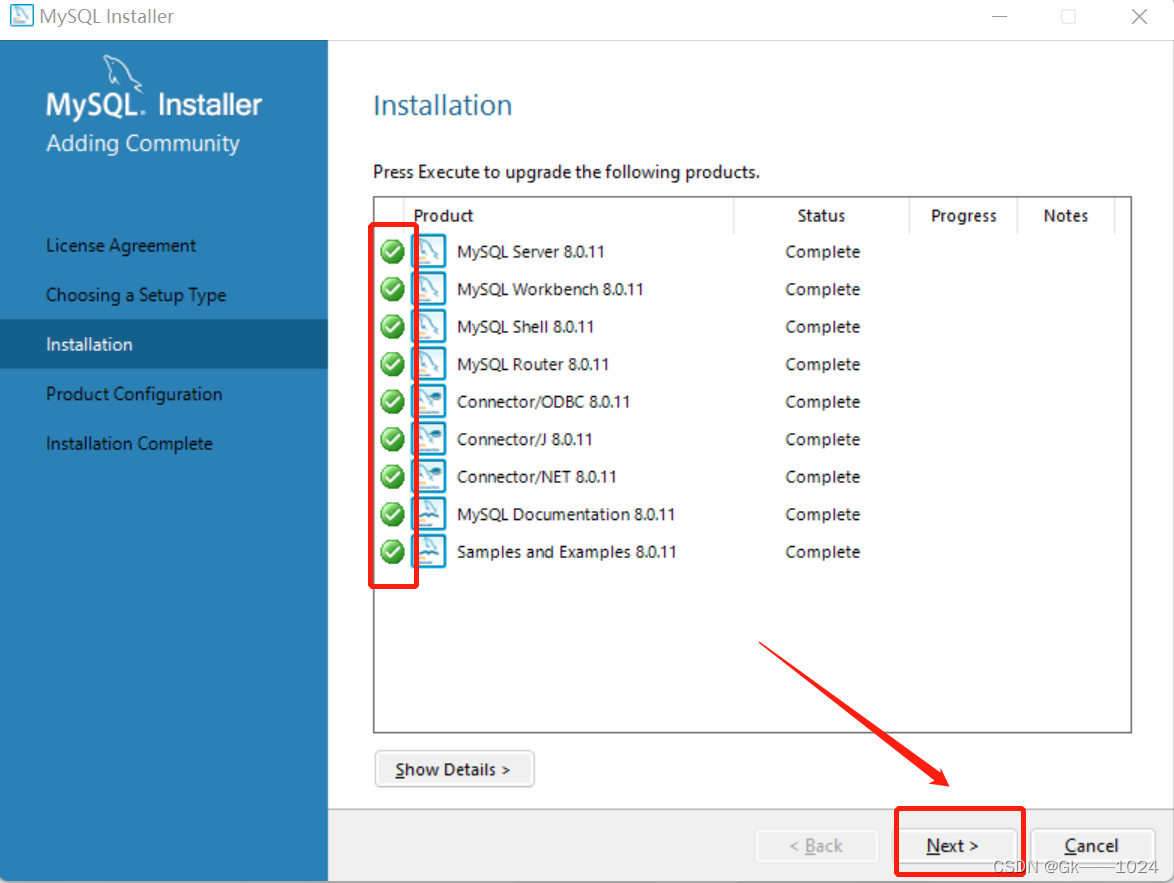
Task: Select the MySQL Workbench 8.0.11 row name
Action: 550,289
